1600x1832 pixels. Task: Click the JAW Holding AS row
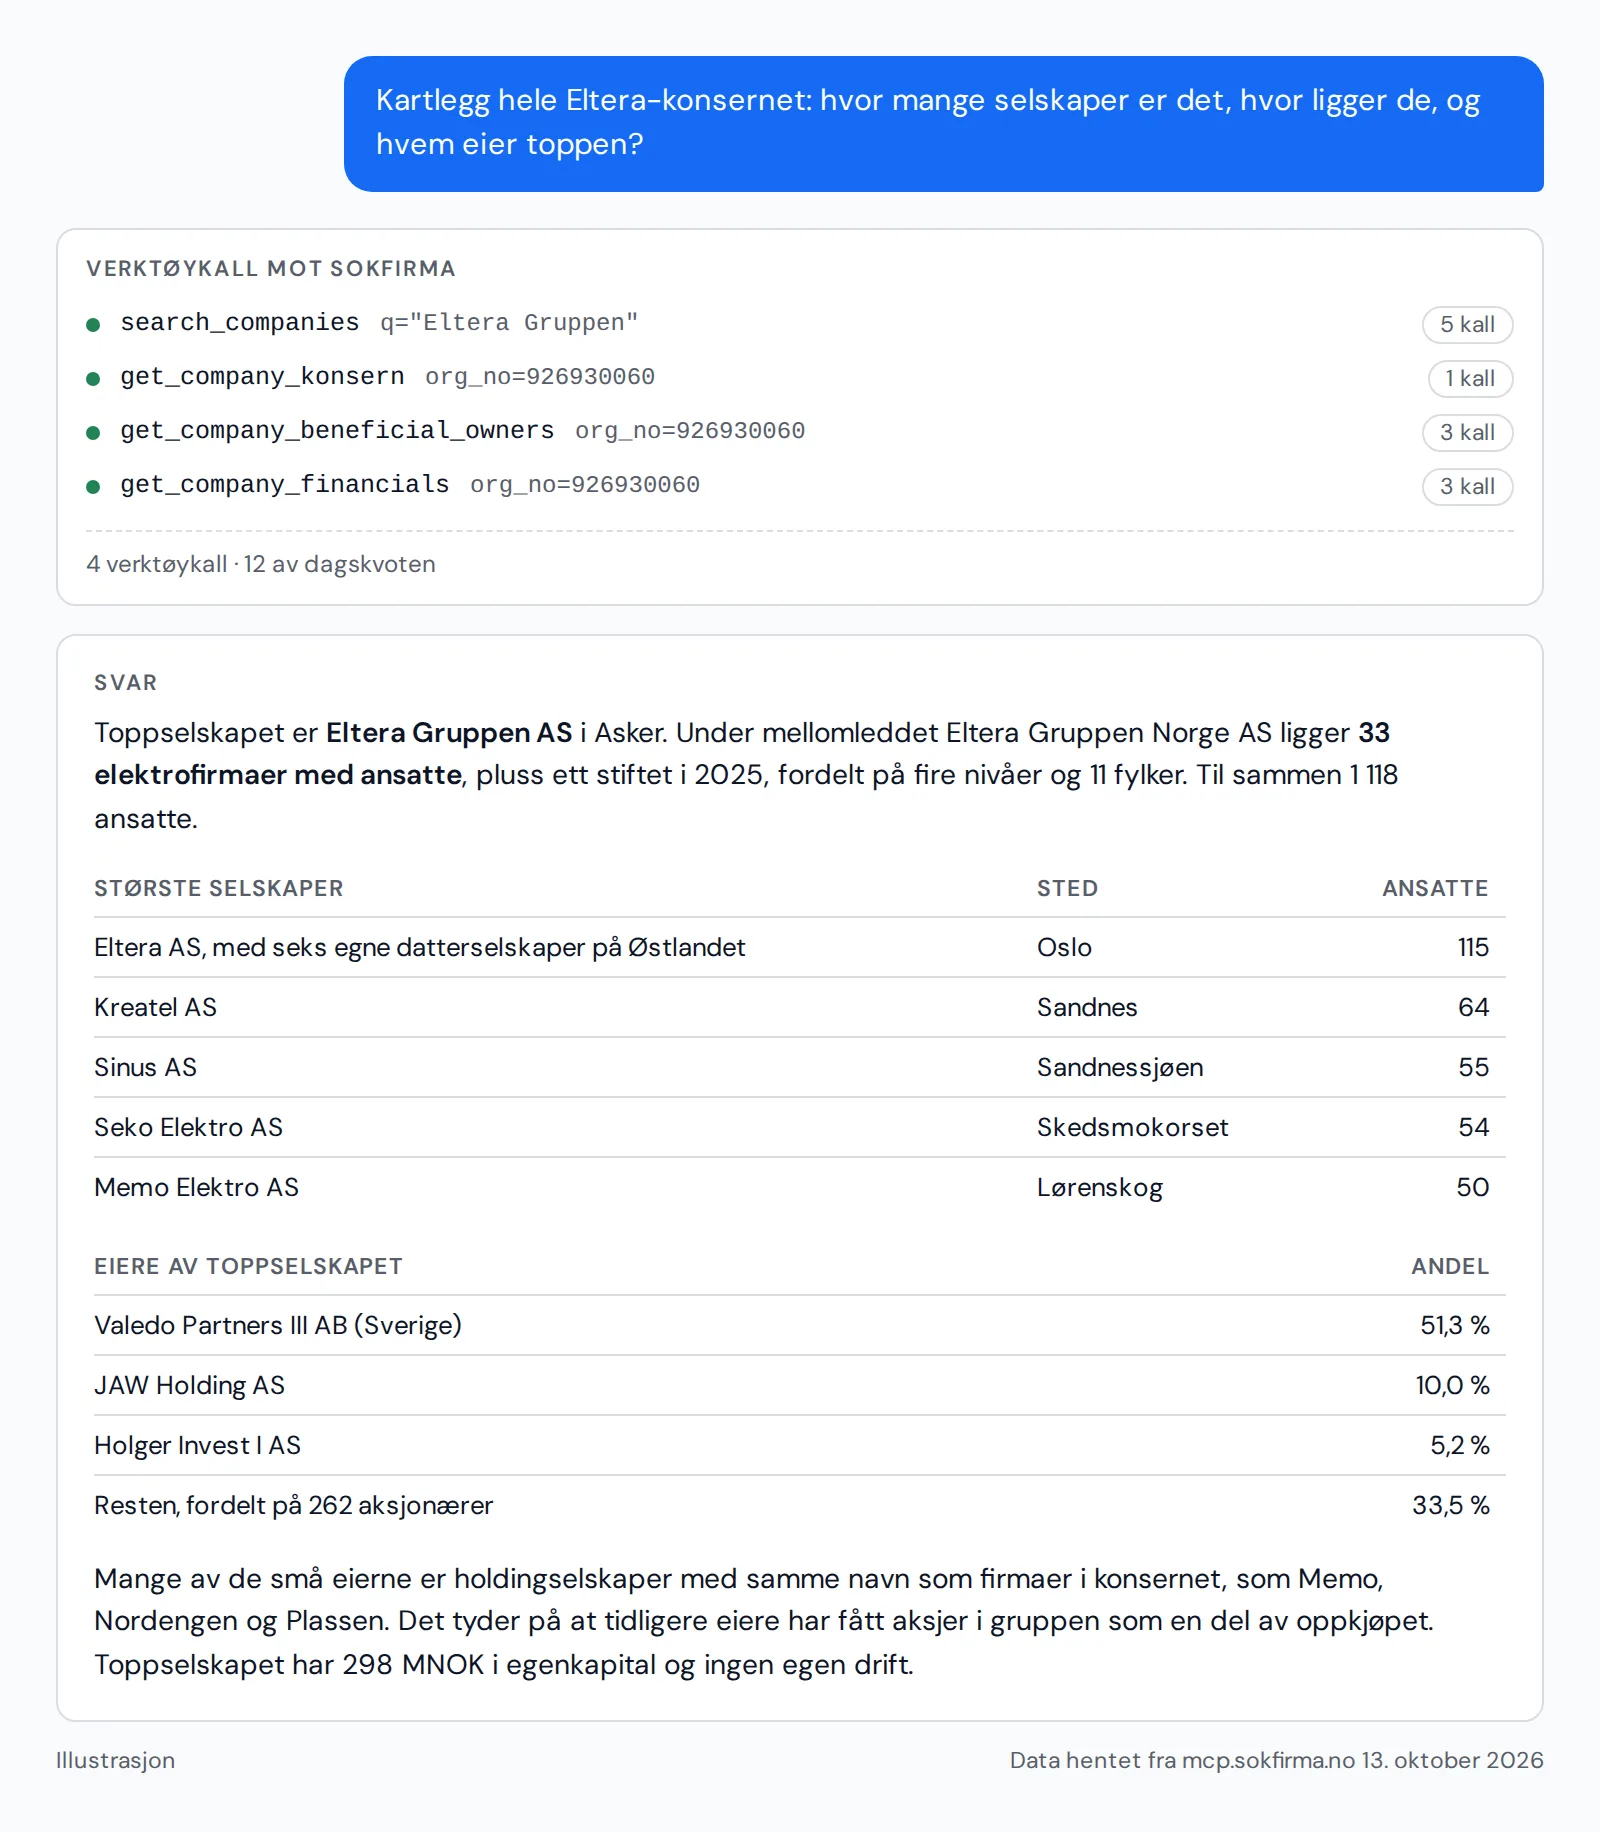click(799, 1385)
